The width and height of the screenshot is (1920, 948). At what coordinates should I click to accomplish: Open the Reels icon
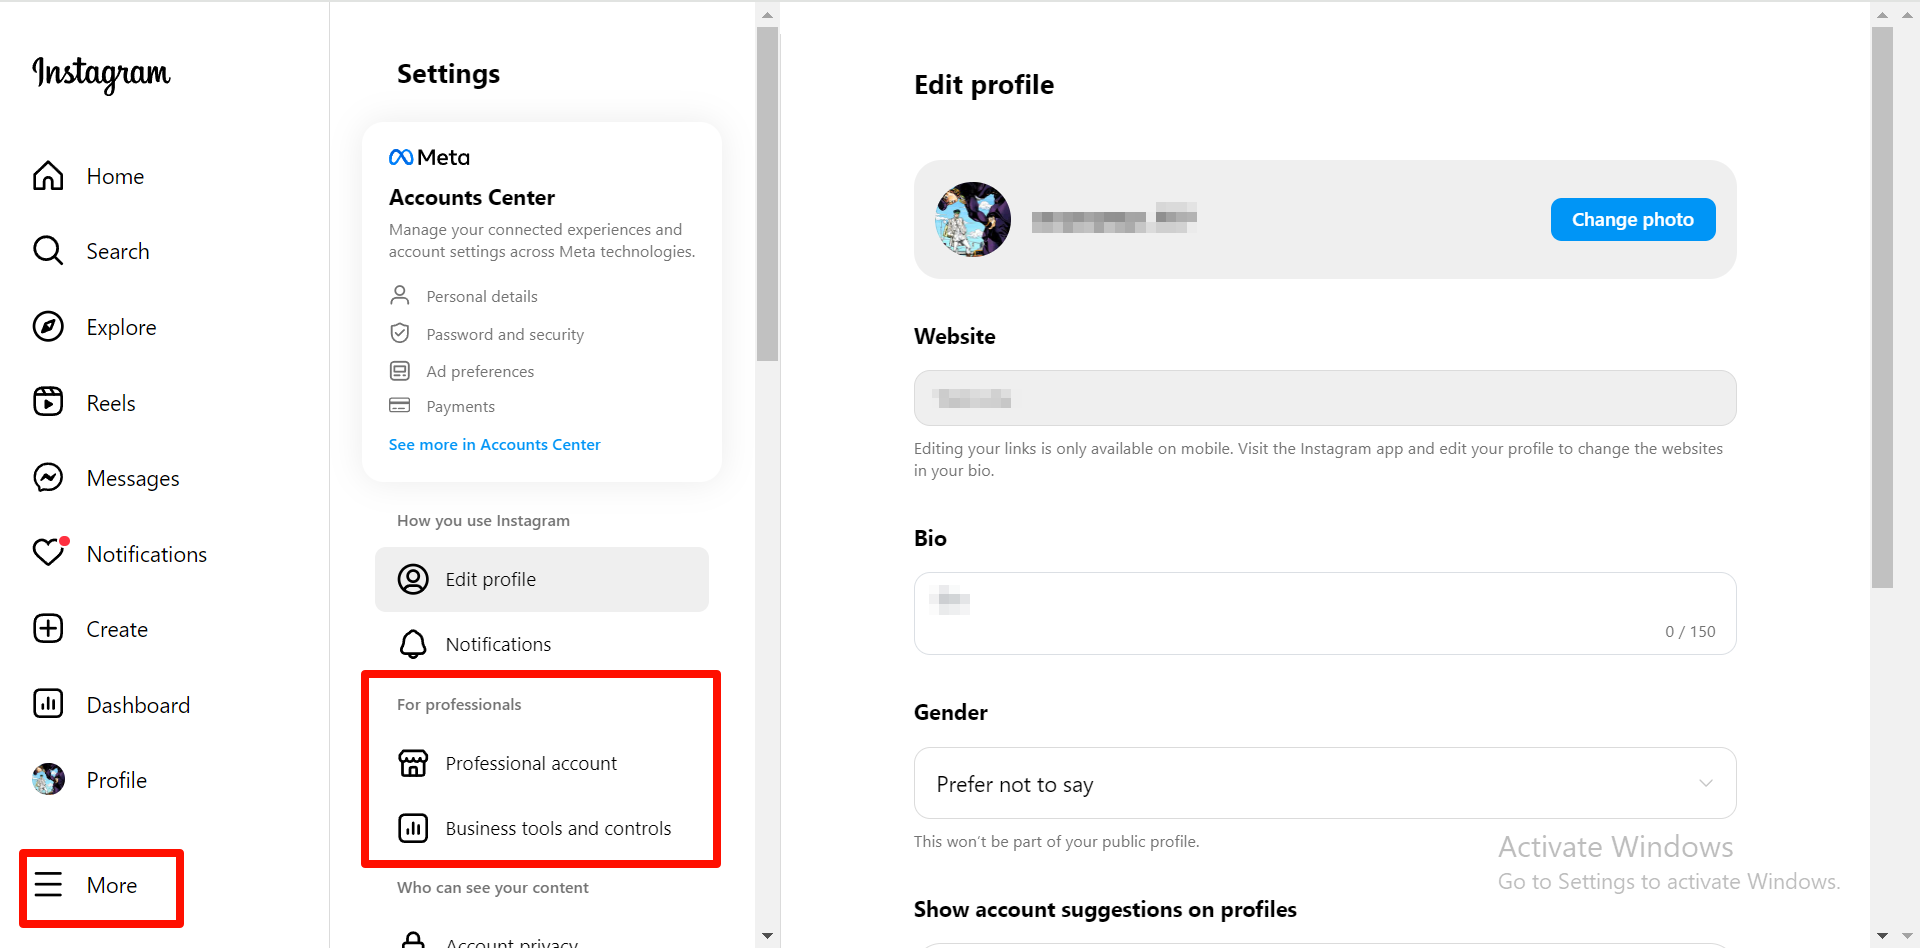[x=48, y=402]
